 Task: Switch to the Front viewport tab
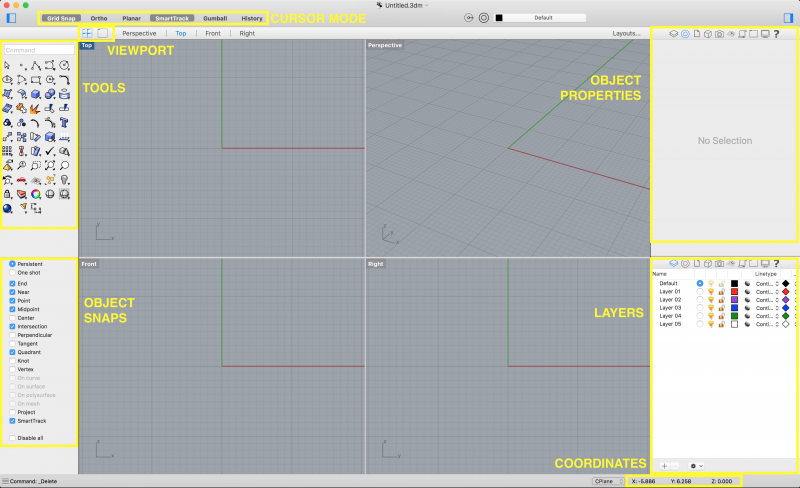213,33
